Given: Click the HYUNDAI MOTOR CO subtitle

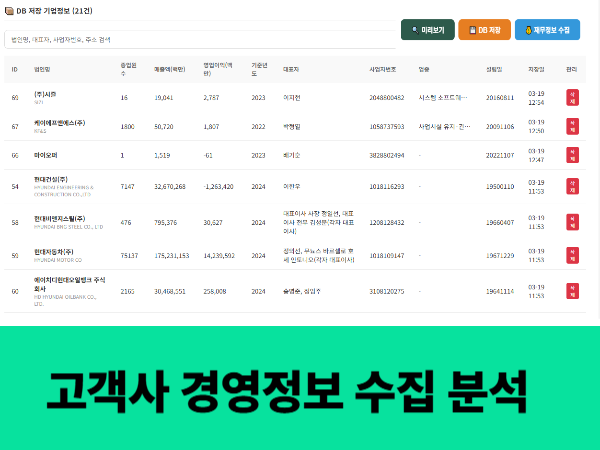Looking at the screenshot, I should tap(58, 260).
